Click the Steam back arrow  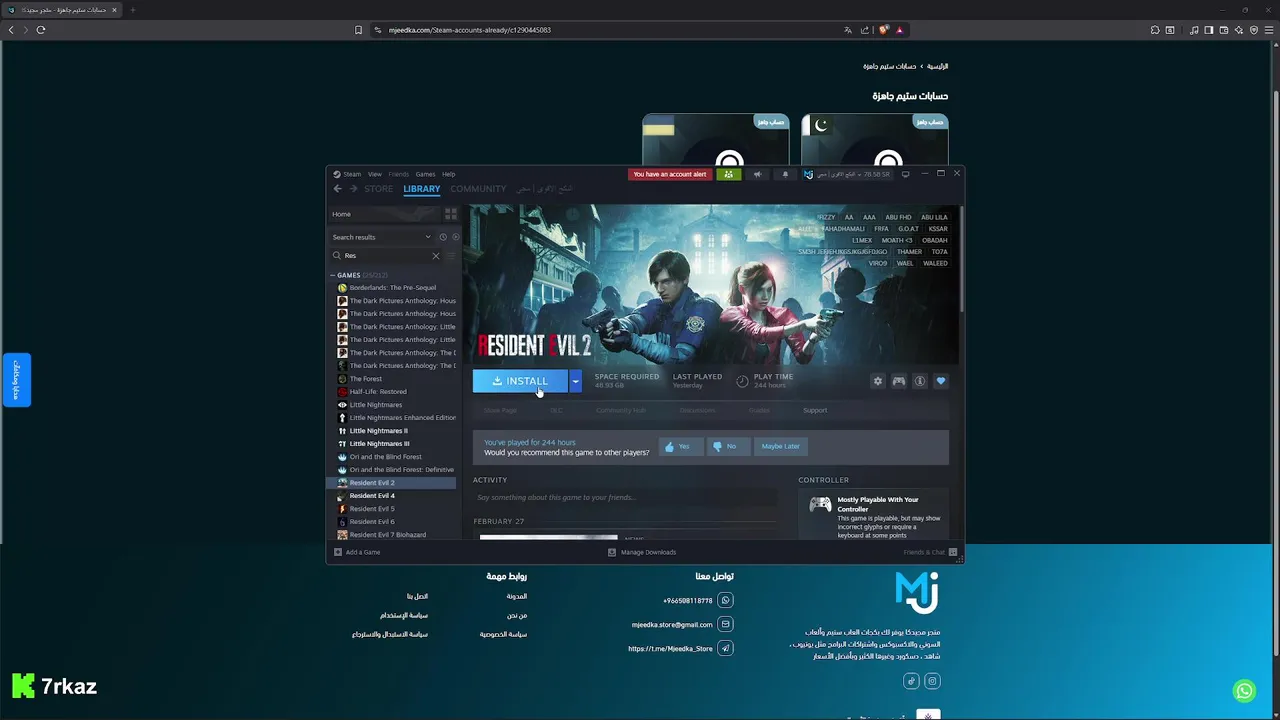coord(338,189)
